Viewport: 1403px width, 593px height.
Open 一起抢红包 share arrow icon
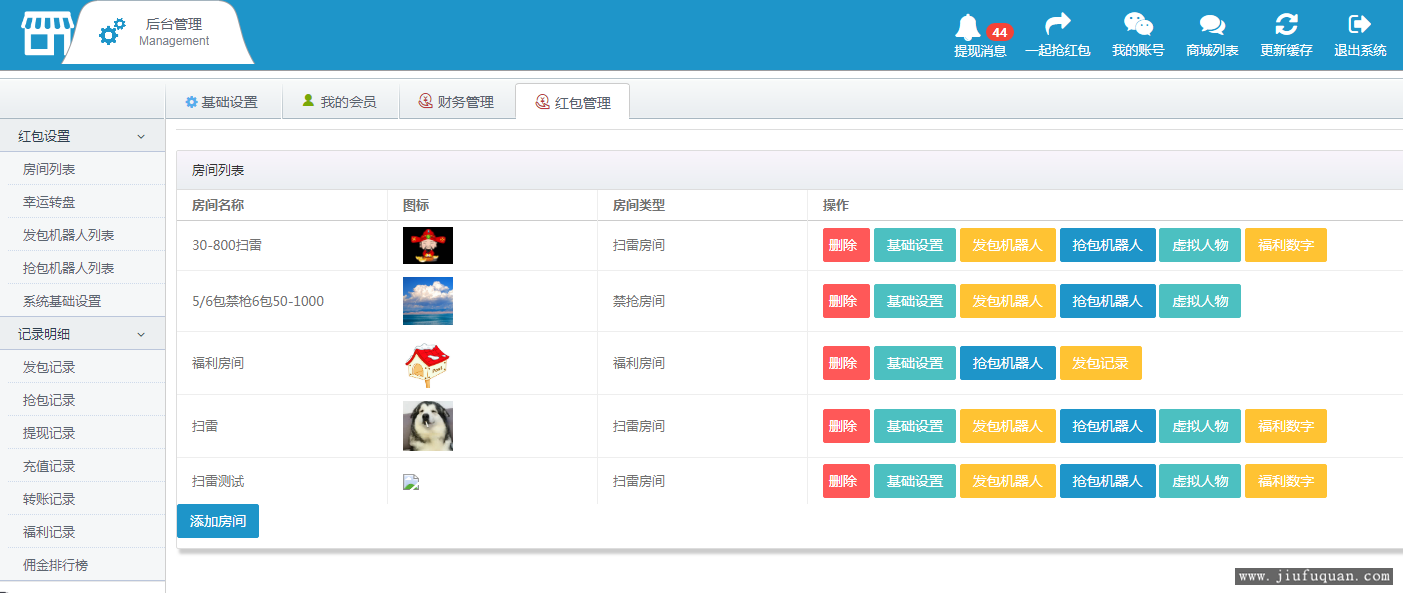(1057, 24)
